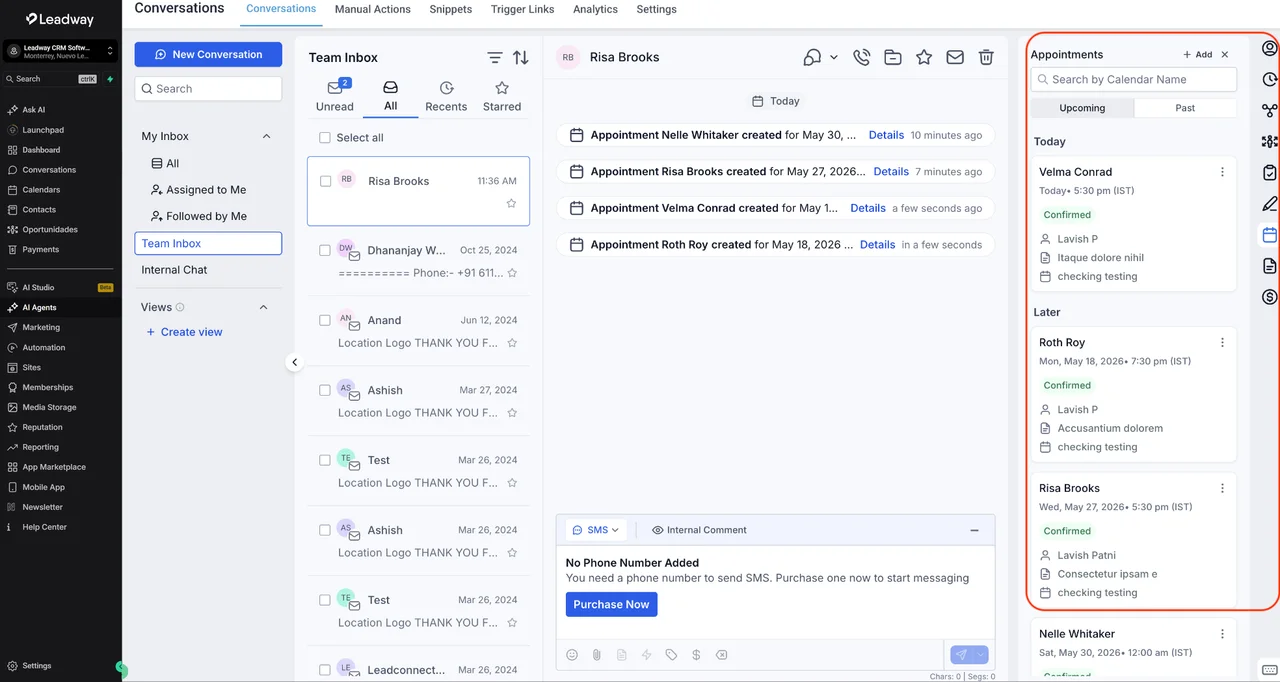Open Nelle Whitaker appointment options menu
This screenshot has height=682, width=1280.
(x=1222, y=634)
